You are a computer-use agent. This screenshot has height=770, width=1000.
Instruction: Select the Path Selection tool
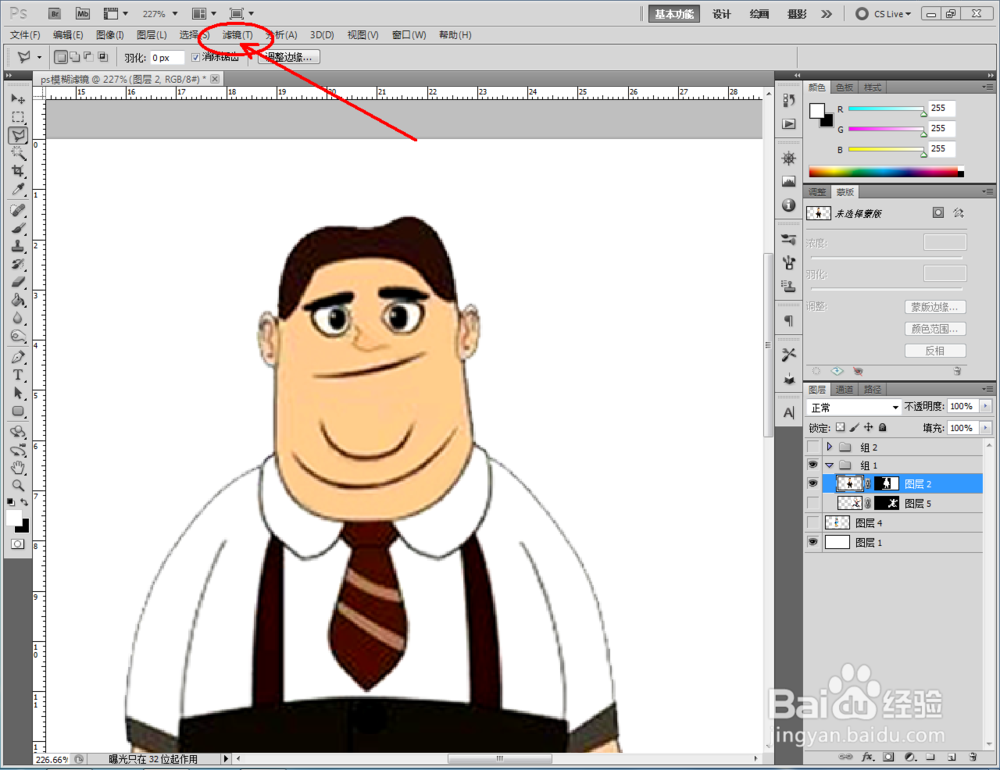click(18, 393)
